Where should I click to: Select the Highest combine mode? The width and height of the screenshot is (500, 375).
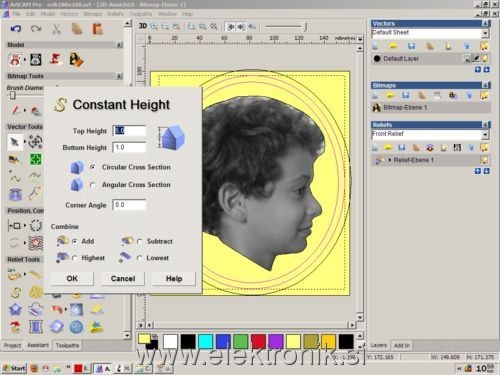75,258
